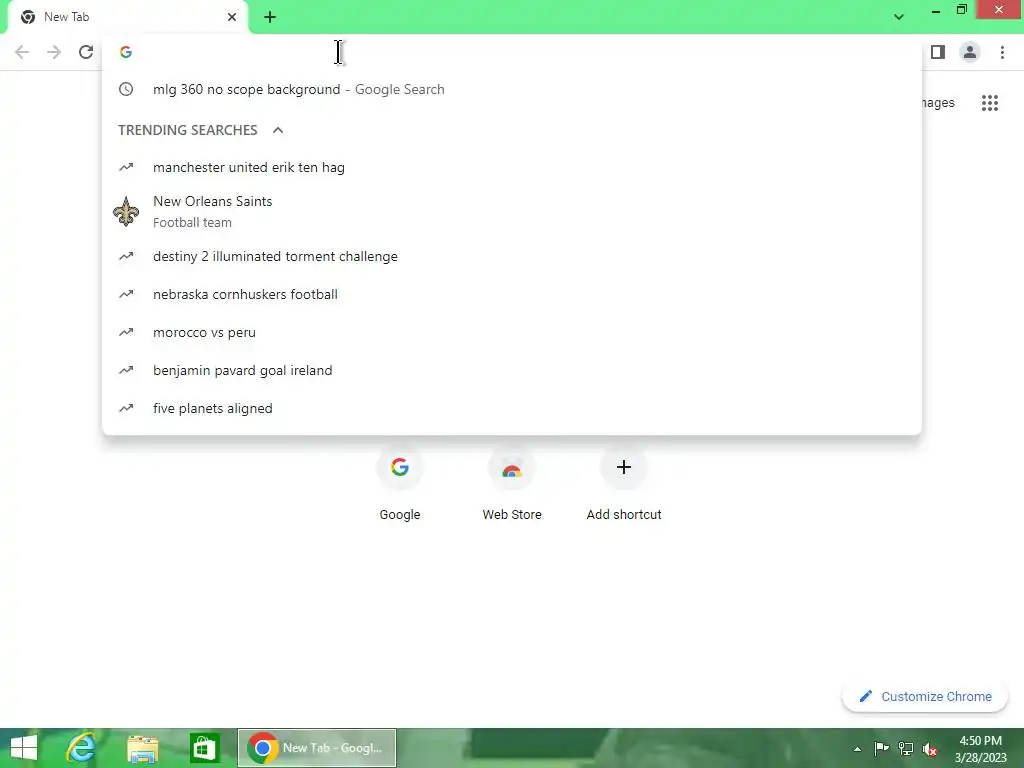Choose the New Orleans Saints suggestion
Viewport: 1024px width, 768px height.
tap(512, 212)
